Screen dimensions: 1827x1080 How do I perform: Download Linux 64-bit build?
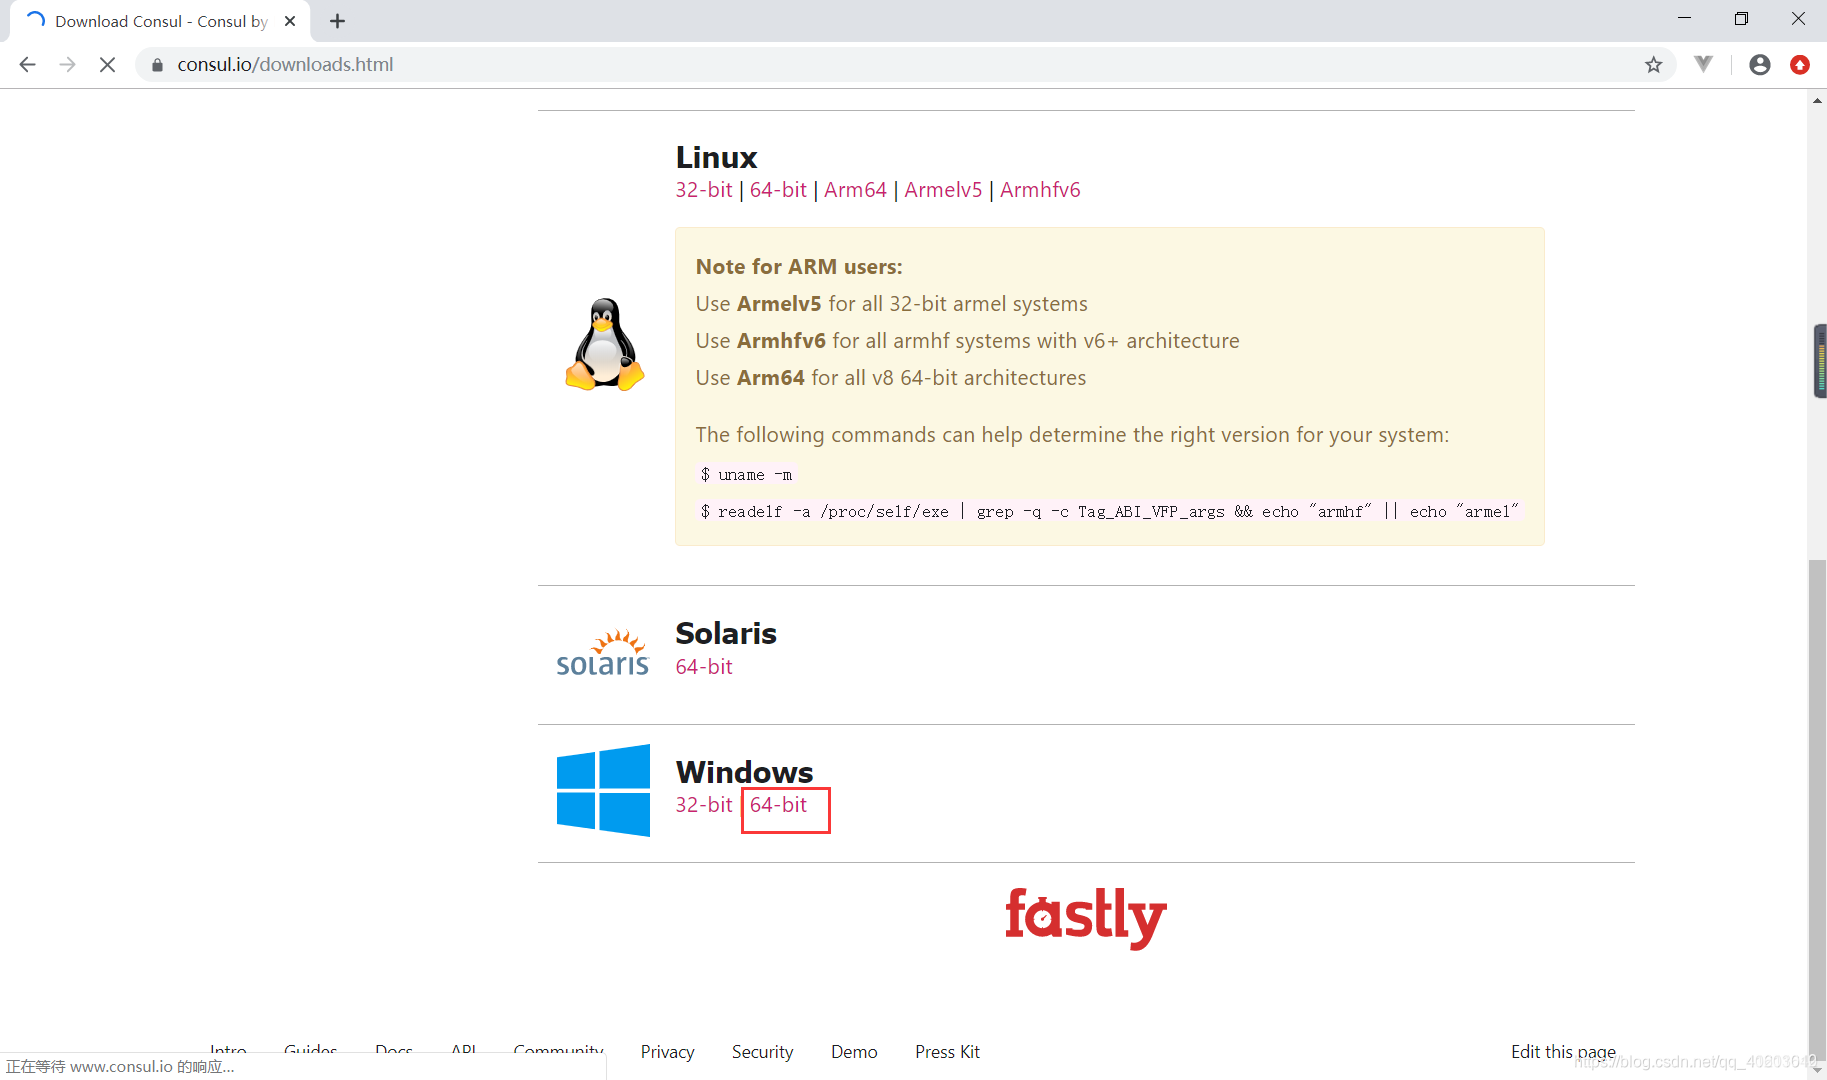pyautogui.click(x=778, y=190)
